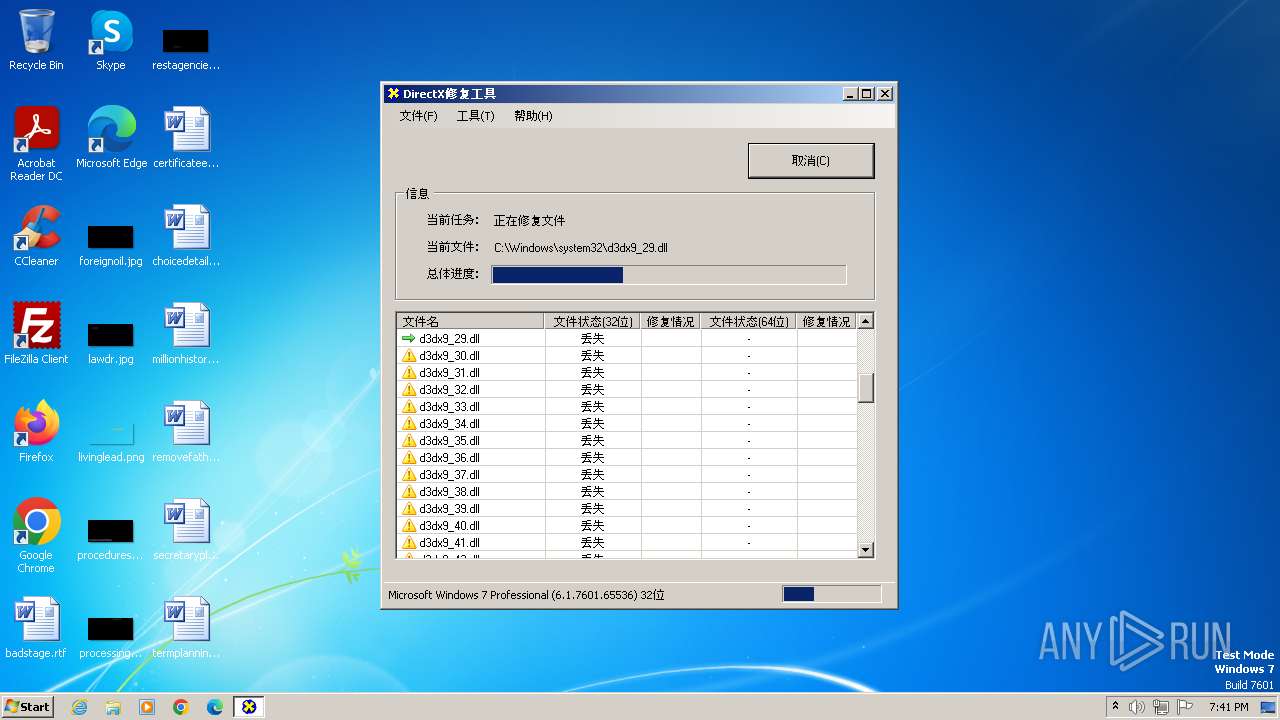Screen dimensions: 1280x720
Task: Click the Windows 7 Professional status text
Action: pyautogui.click(x=526, y=595)
